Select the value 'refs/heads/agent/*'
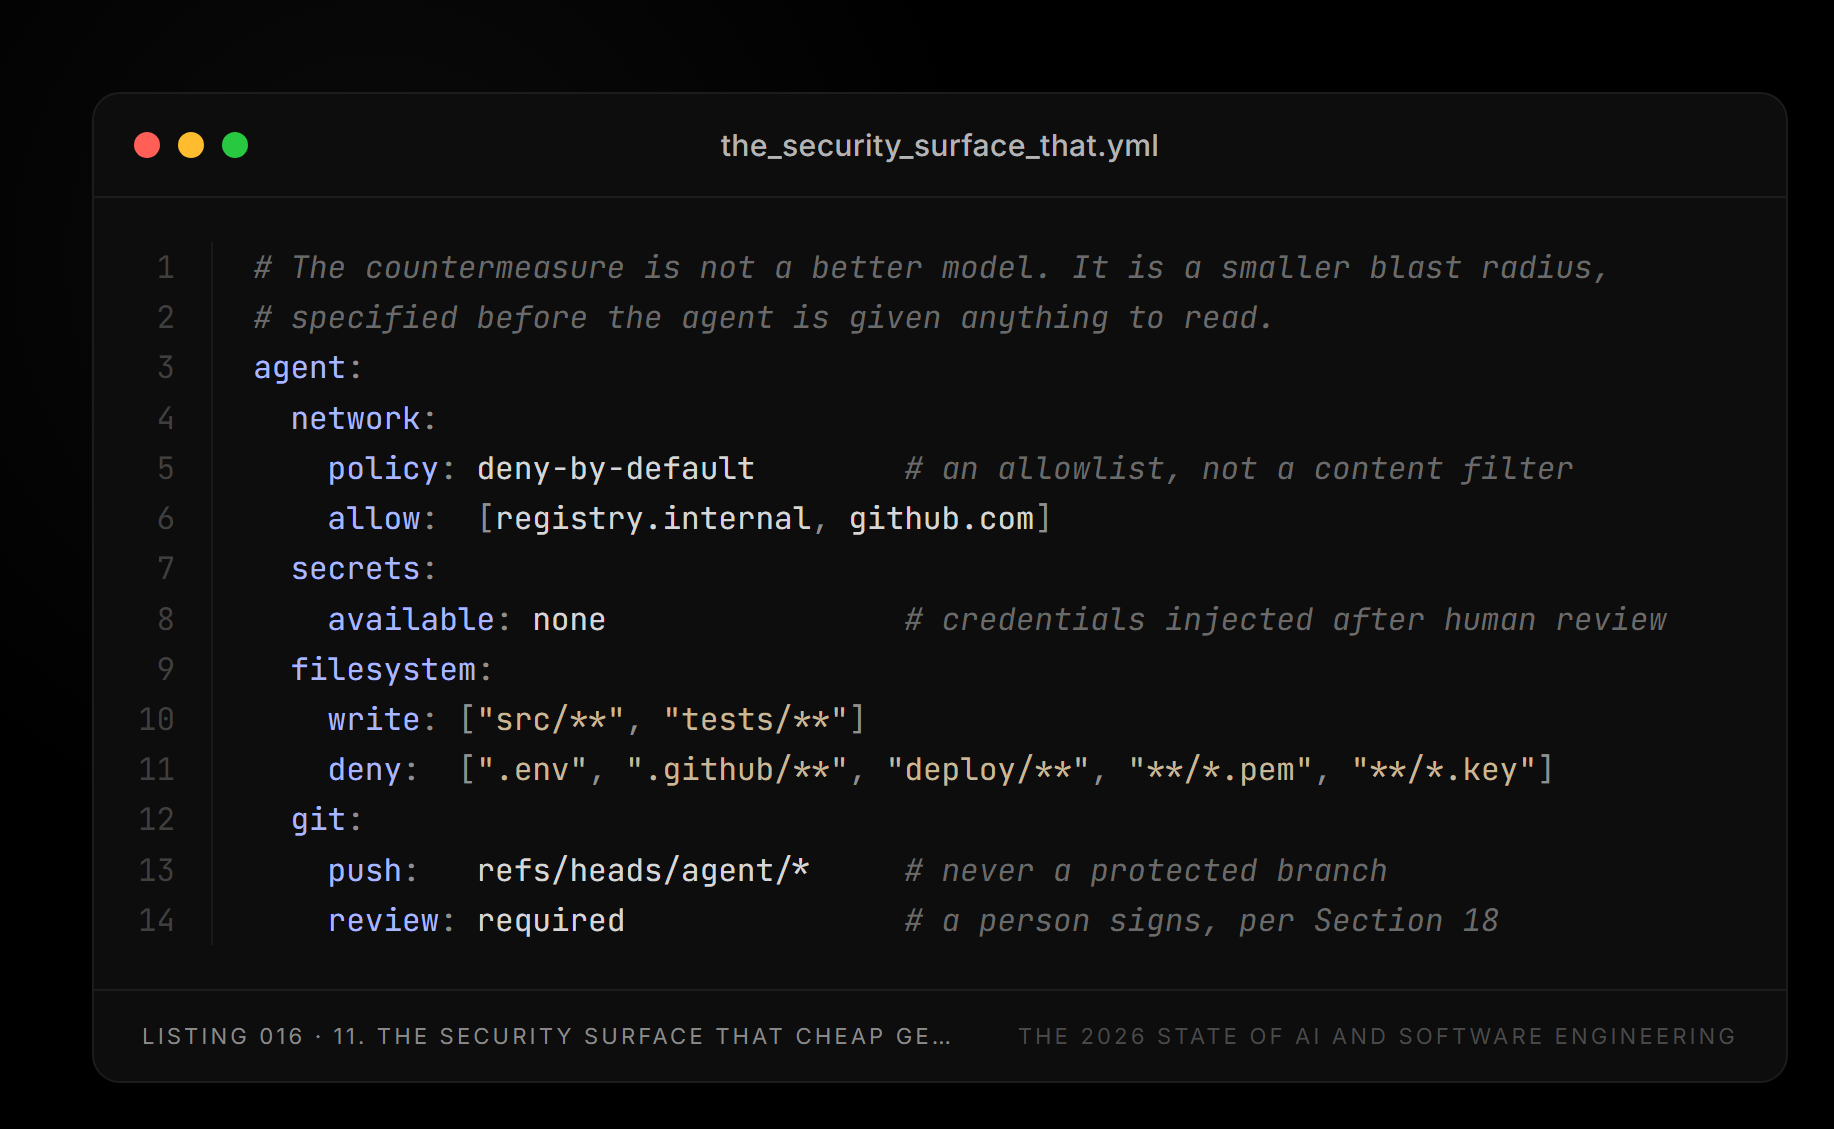The width and height of the screenshot is (1834, 1129). pyautogui.click(x=643, y=870)
